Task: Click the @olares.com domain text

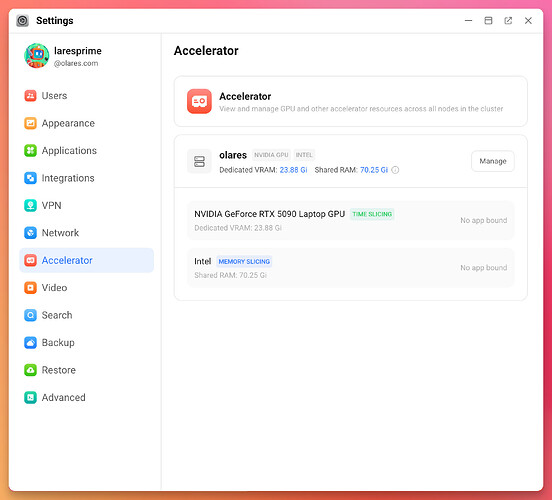Action: coord(76,63)
